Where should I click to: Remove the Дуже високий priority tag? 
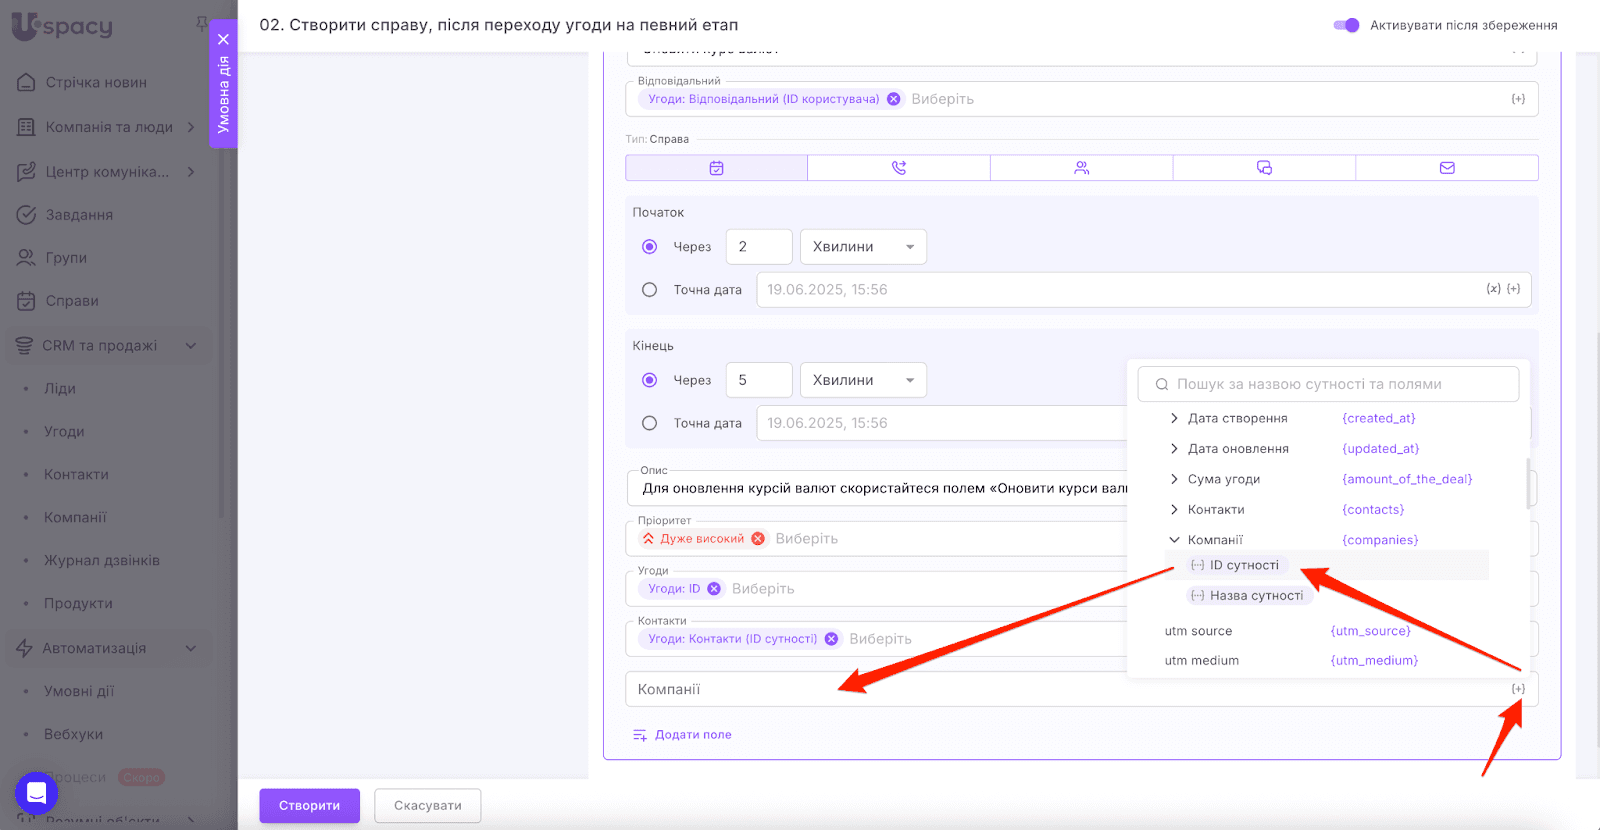click(x=758, y=539)
